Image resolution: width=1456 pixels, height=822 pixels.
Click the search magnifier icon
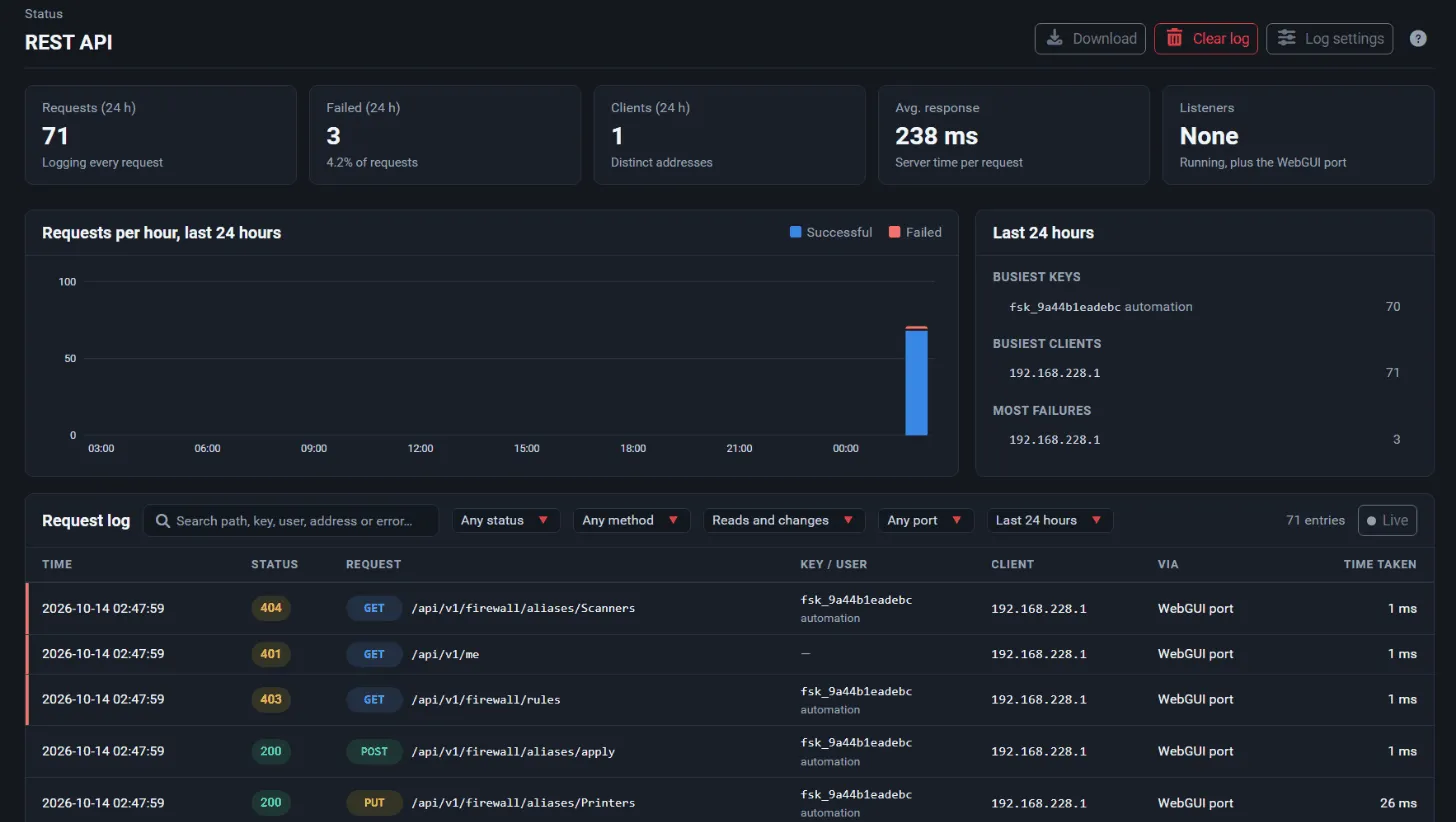(x=162, y=521)
